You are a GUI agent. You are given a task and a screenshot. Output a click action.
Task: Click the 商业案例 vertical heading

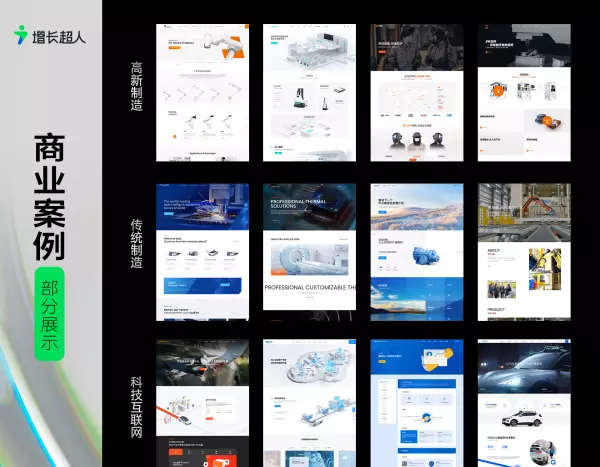point(49,197)
